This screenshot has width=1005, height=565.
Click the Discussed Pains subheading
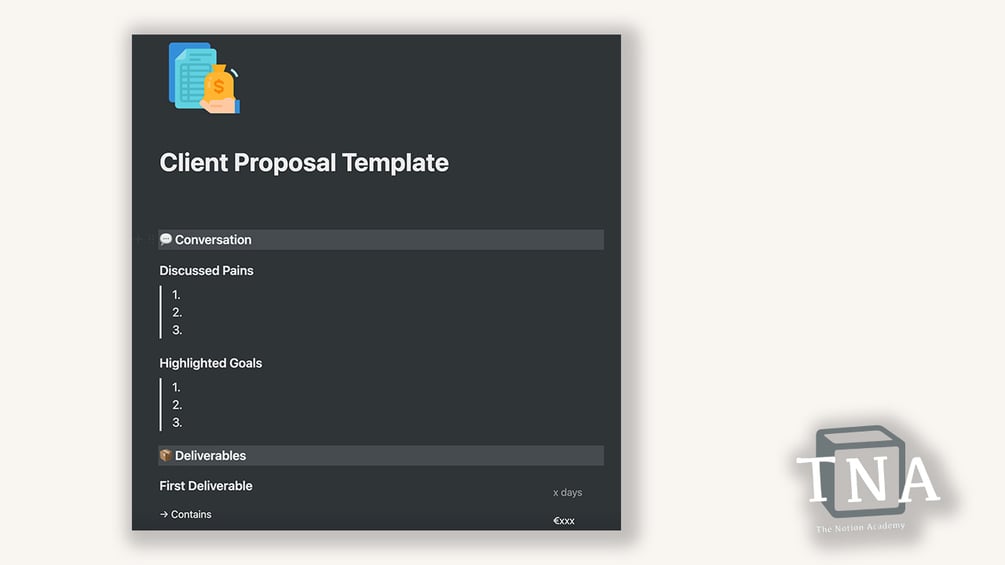click(x=206, y=271)
